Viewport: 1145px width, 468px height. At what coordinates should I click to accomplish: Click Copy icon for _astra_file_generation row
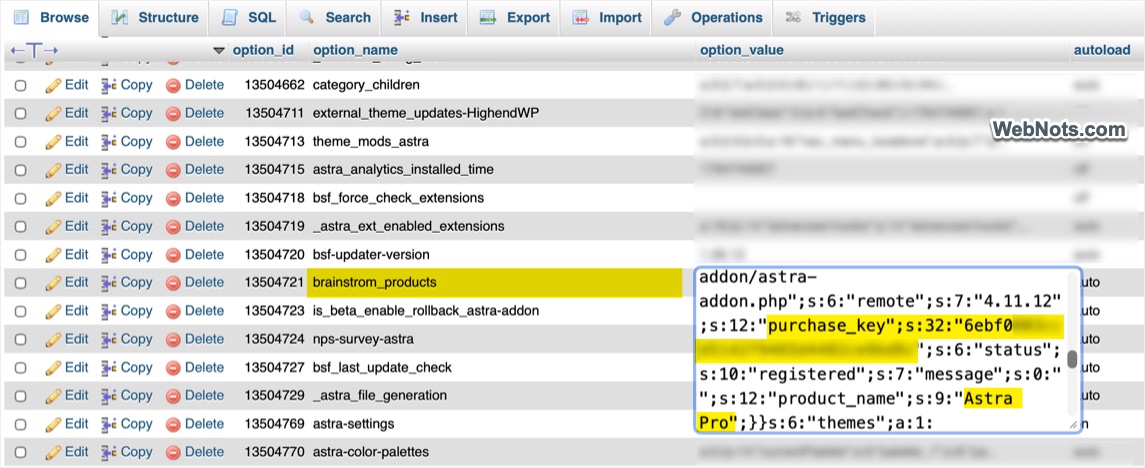[x=109, y=396]
